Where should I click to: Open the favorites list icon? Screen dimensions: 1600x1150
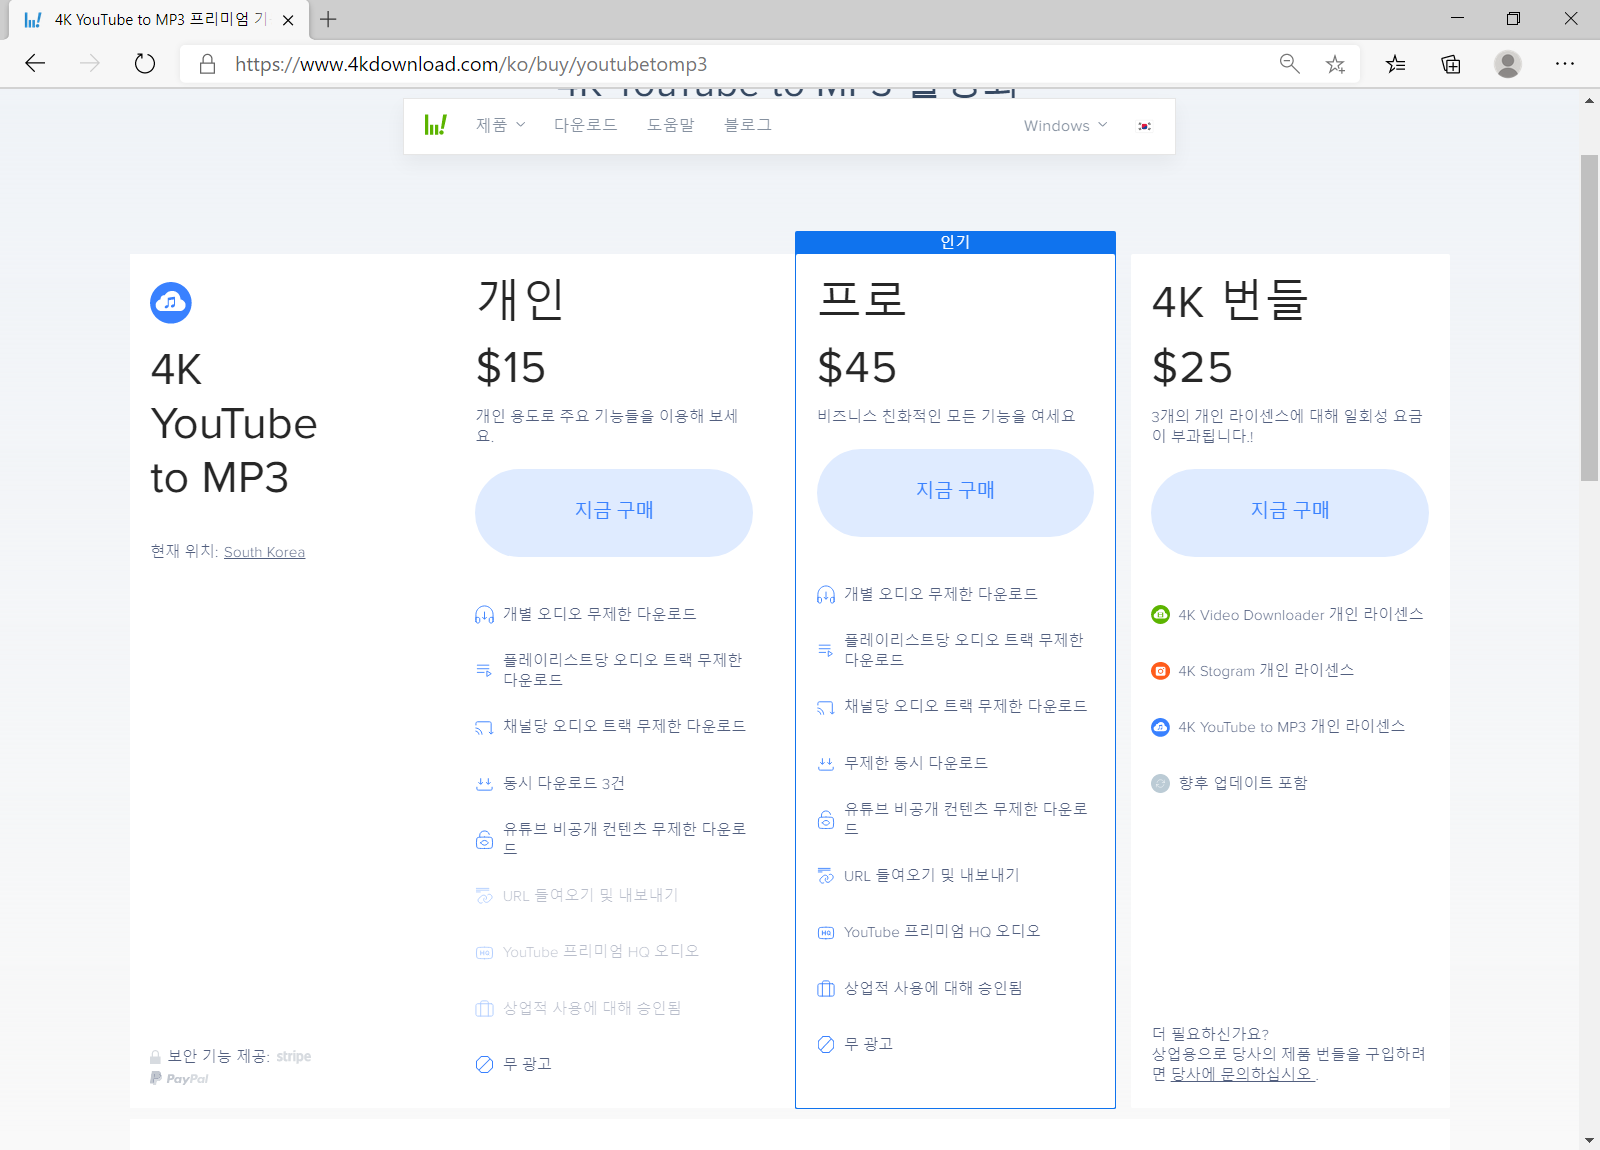1396,64
